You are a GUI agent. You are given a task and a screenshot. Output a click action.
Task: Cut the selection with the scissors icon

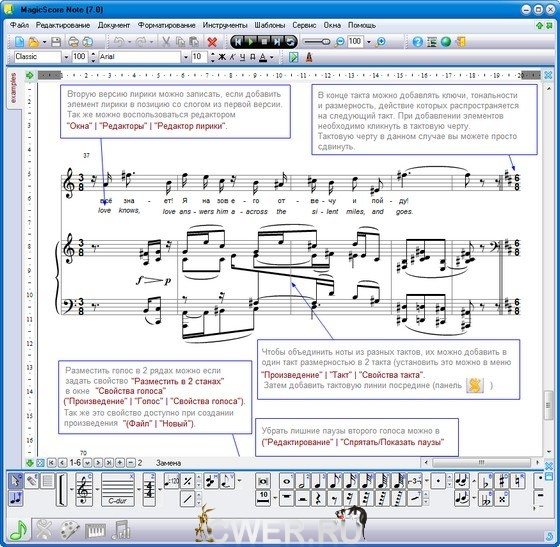coord(165,42)
